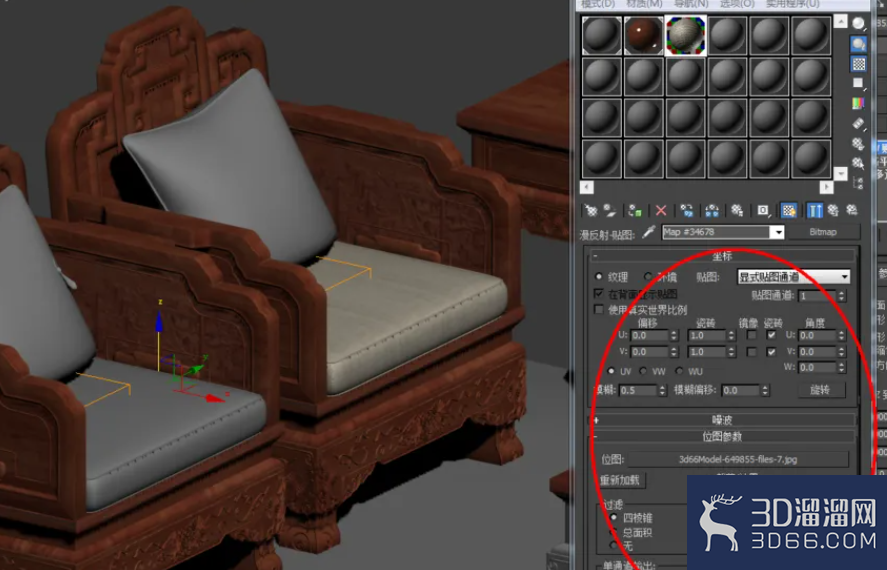
Task: Select the first gray sample slot
Action: (x=602, y=35)
